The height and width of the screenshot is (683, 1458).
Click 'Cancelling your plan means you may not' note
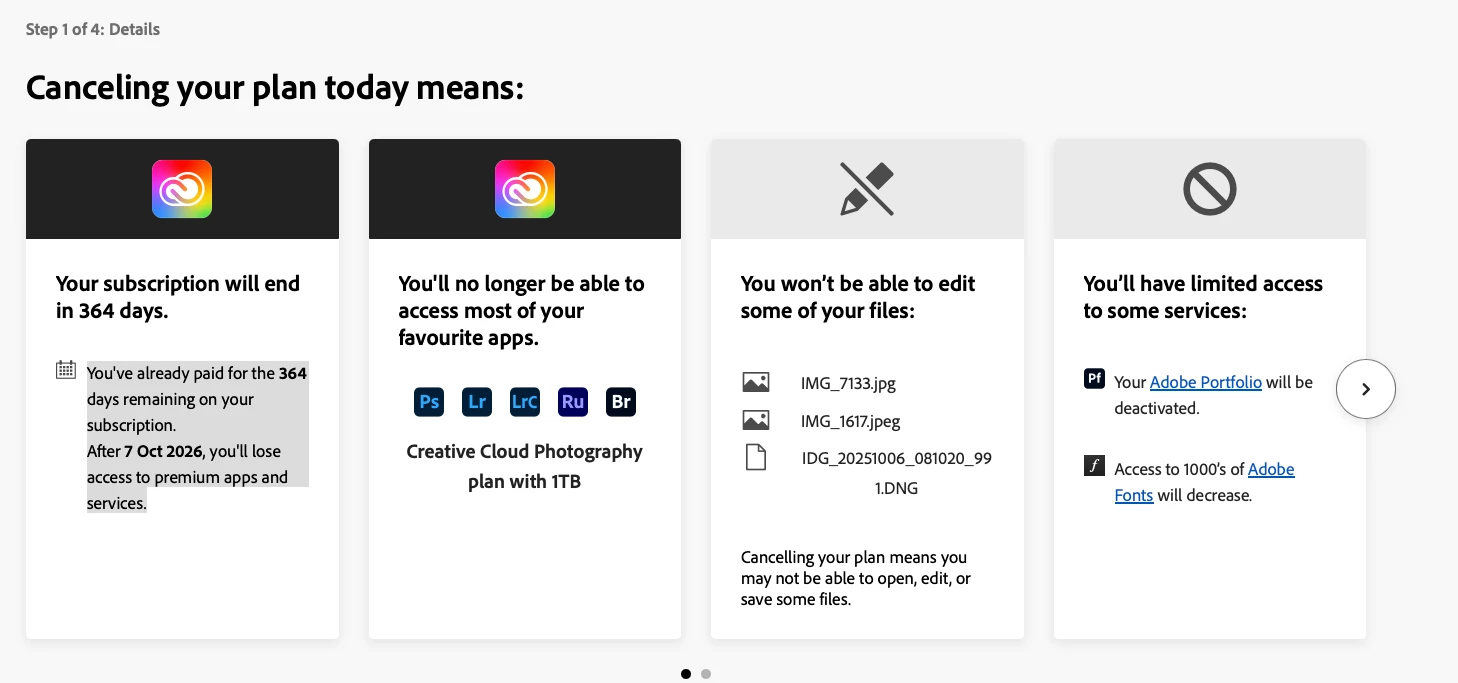pyautogui.click(x=855, y=578)
